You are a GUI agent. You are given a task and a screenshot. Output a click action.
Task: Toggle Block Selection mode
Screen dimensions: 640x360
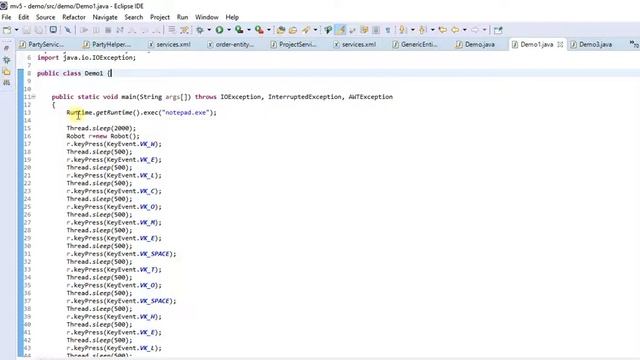[x=376, y=30]
